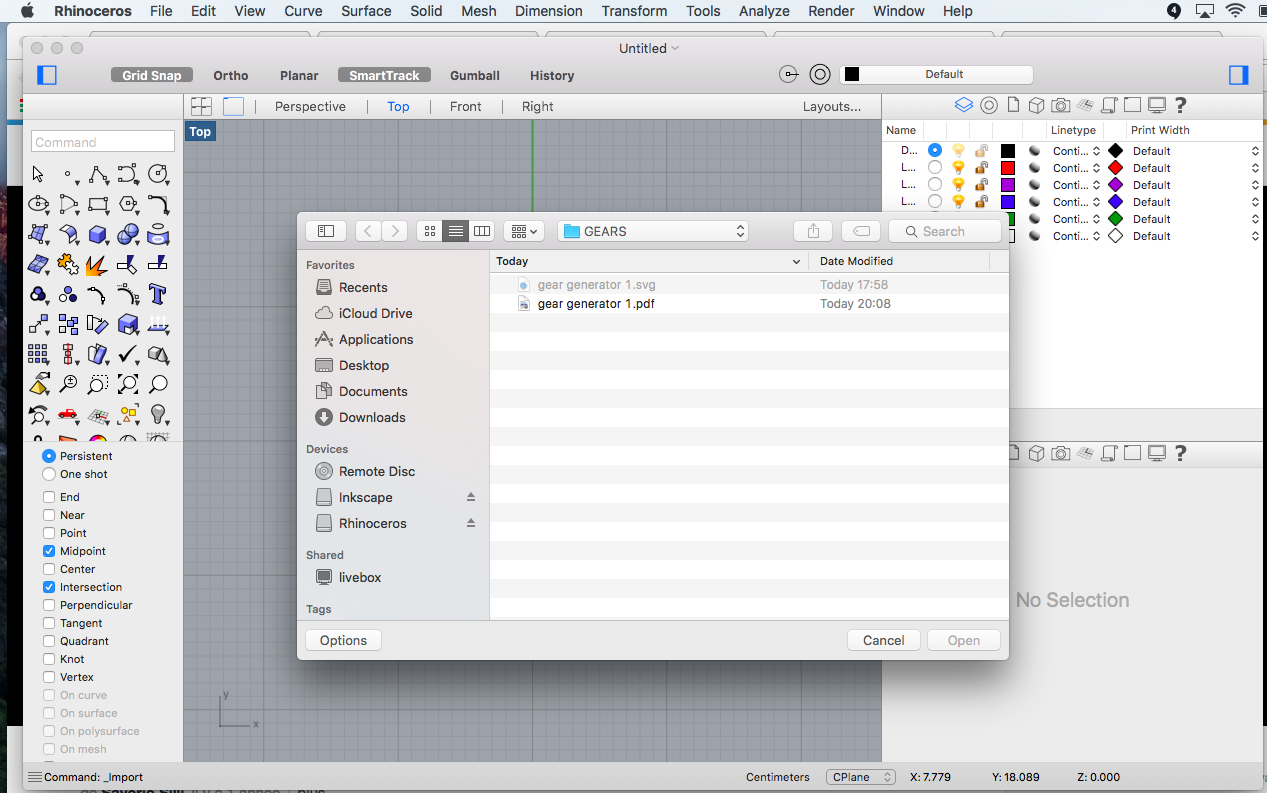Open the Transform menu
Screen dimensions: 1267x793
click(634, 11)
